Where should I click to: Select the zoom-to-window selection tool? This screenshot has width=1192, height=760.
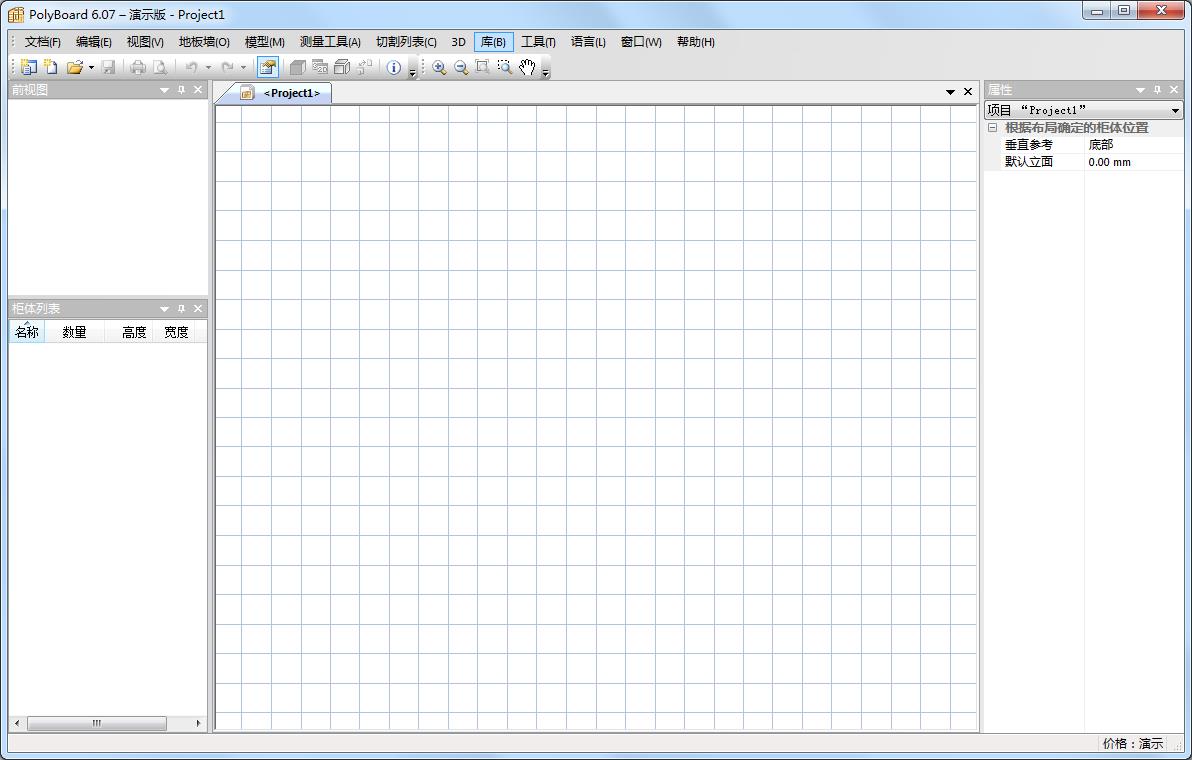click(x=505, y=67)
